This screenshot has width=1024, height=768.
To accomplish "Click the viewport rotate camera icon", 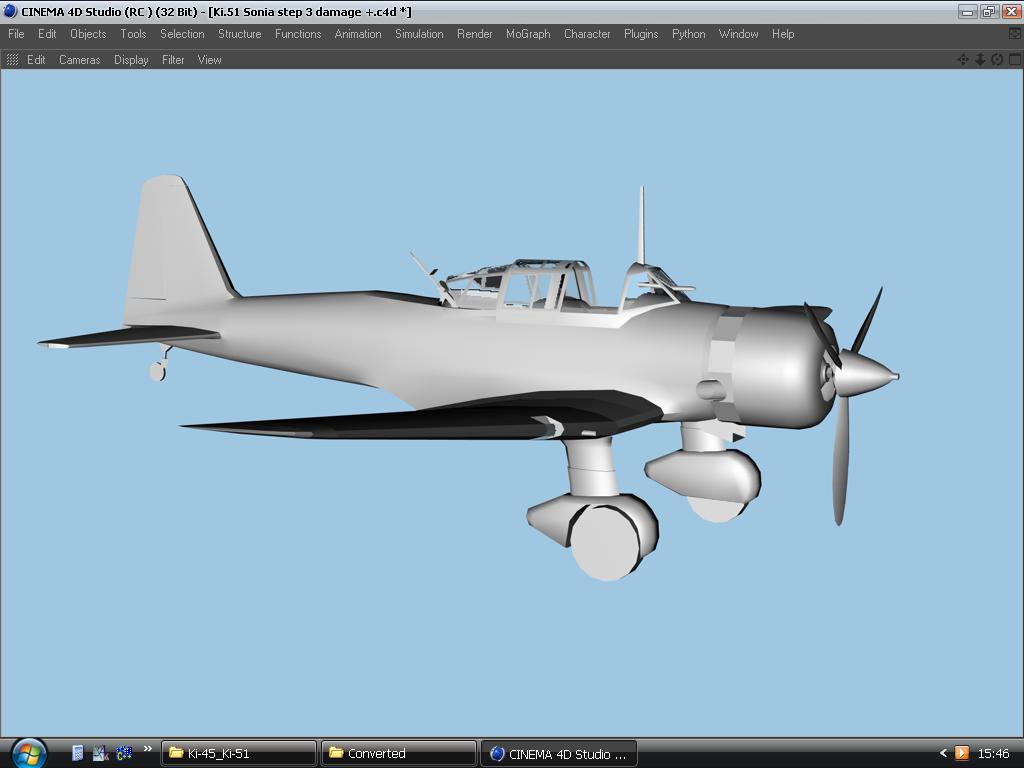I will coord(997,60).
